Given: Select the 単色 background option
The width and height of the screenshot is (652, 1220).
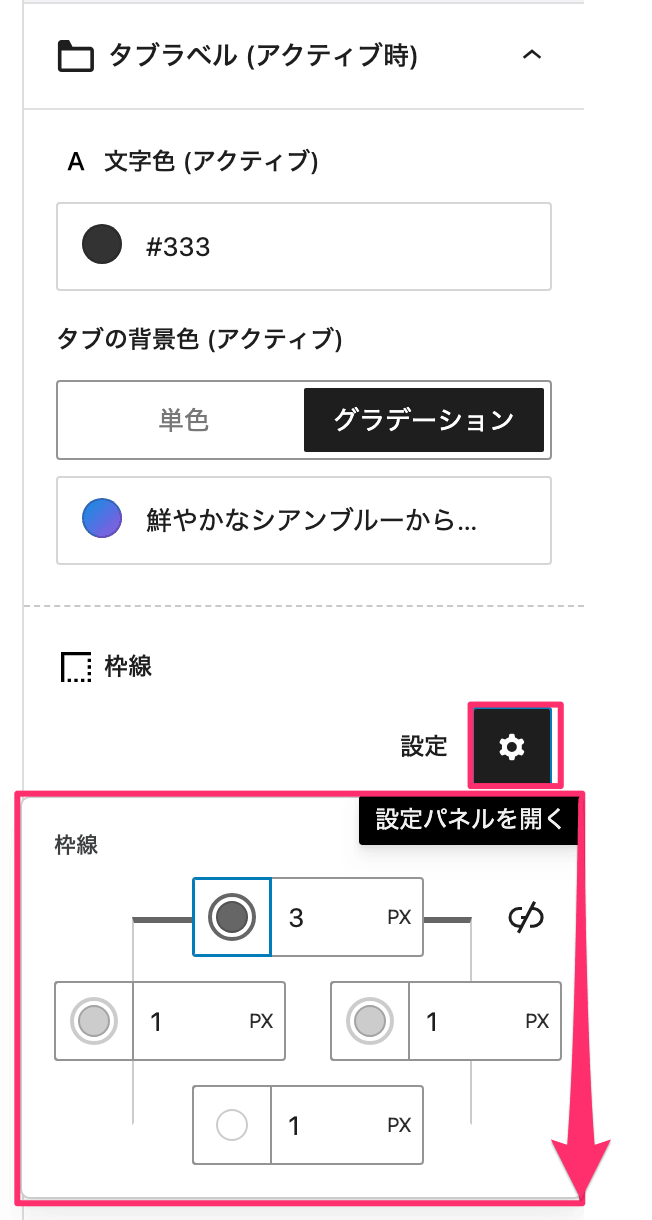Looking at the screenshot, I should tap(183, 419).
